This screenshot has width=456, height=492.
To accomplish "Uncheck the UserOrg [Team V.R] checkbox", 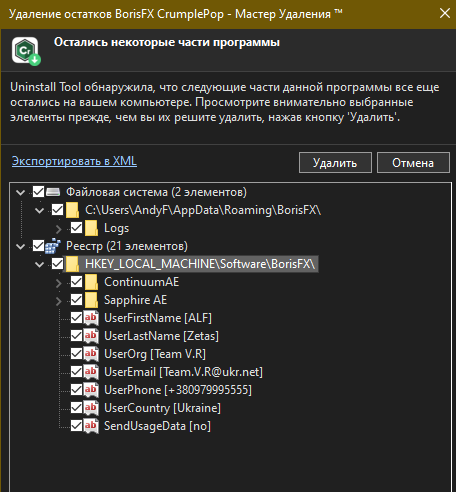I will [76, 354].
